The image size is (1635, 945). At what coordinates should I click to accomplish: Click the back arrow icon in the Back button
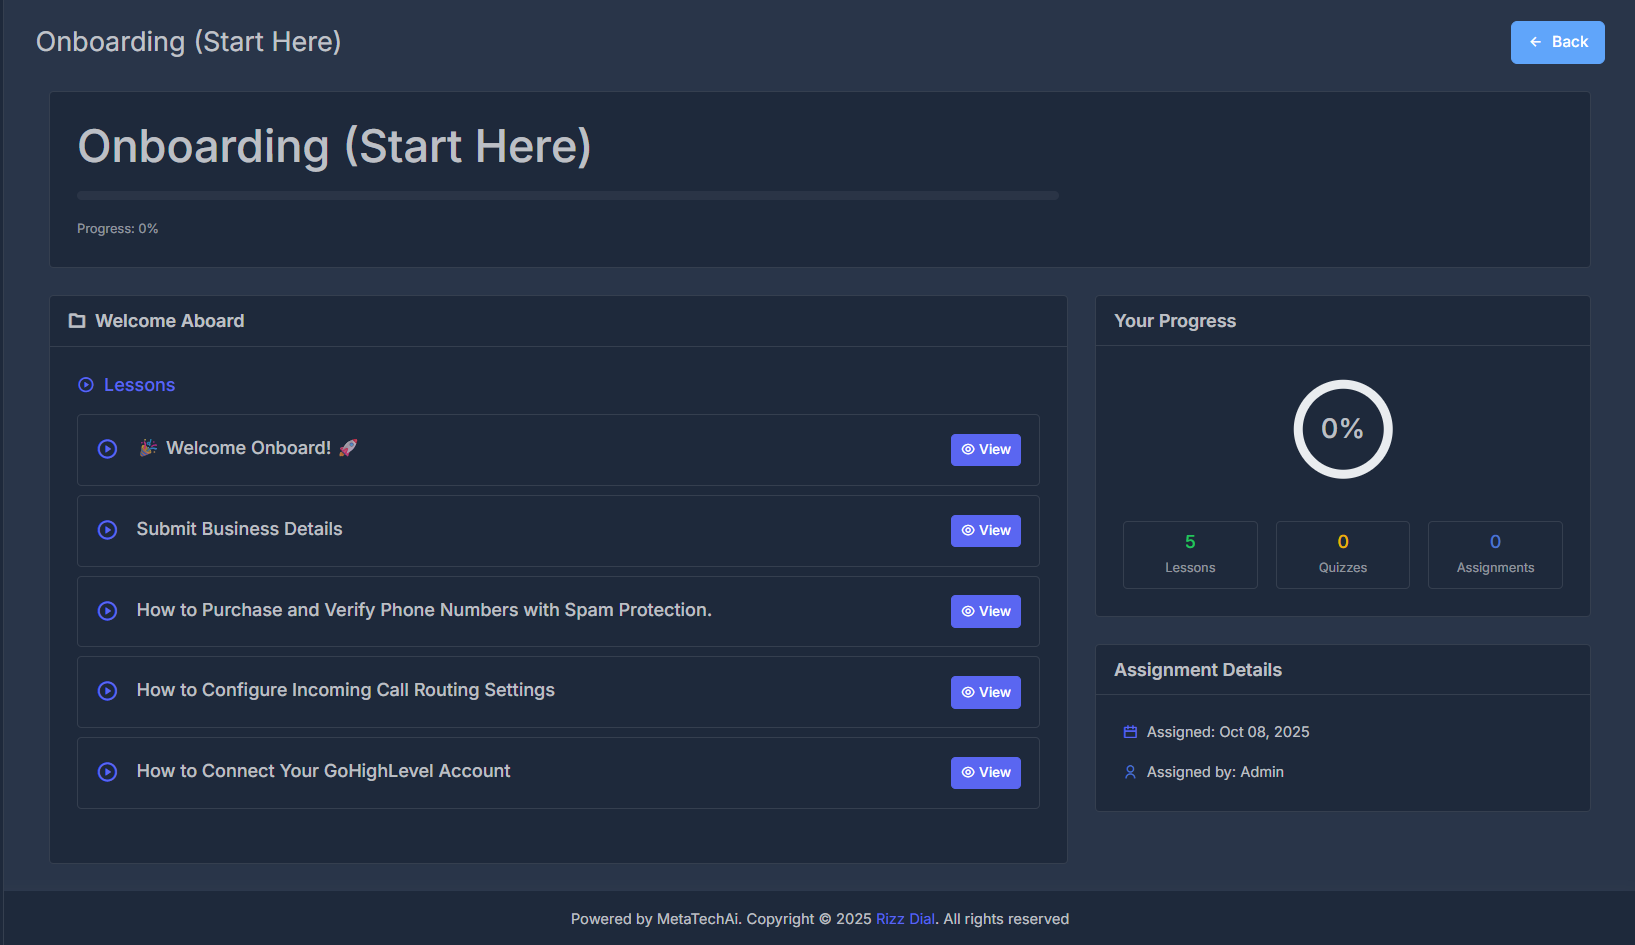[1535, 42]
